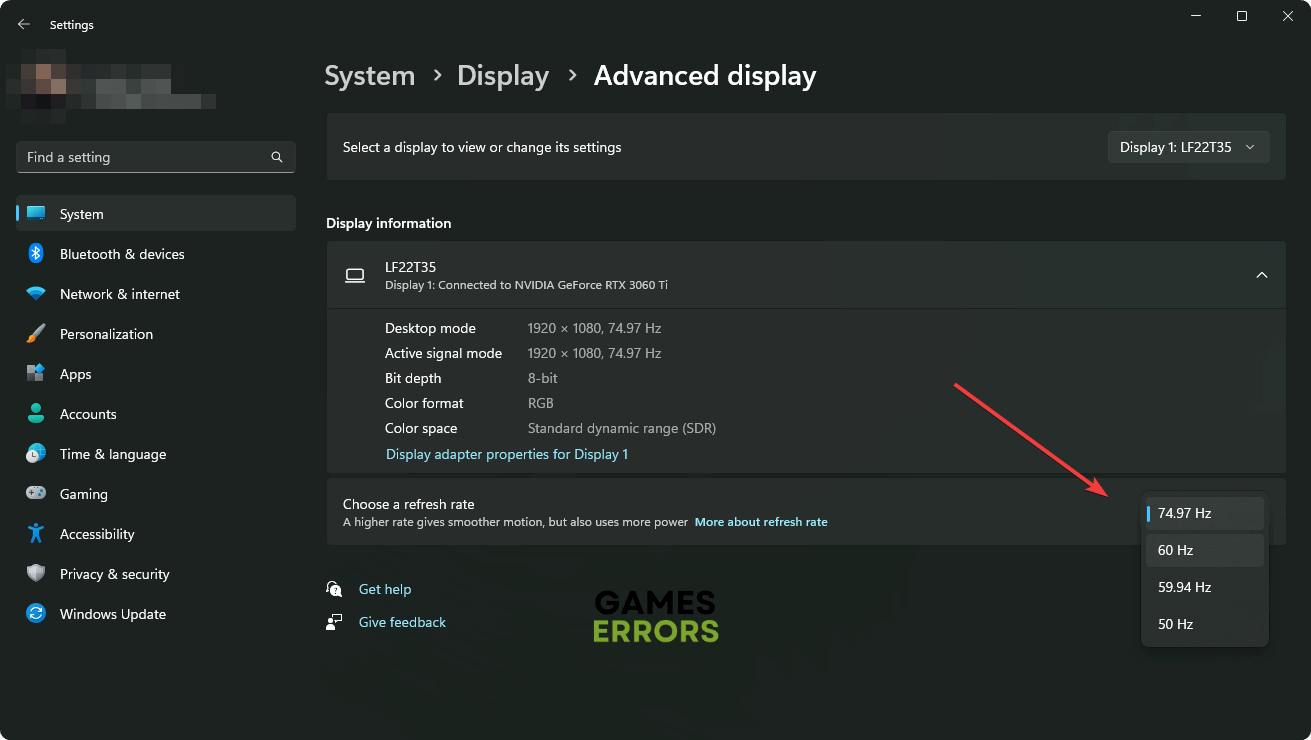Collapse the LF22T35 display information panel

point(1261,274)
